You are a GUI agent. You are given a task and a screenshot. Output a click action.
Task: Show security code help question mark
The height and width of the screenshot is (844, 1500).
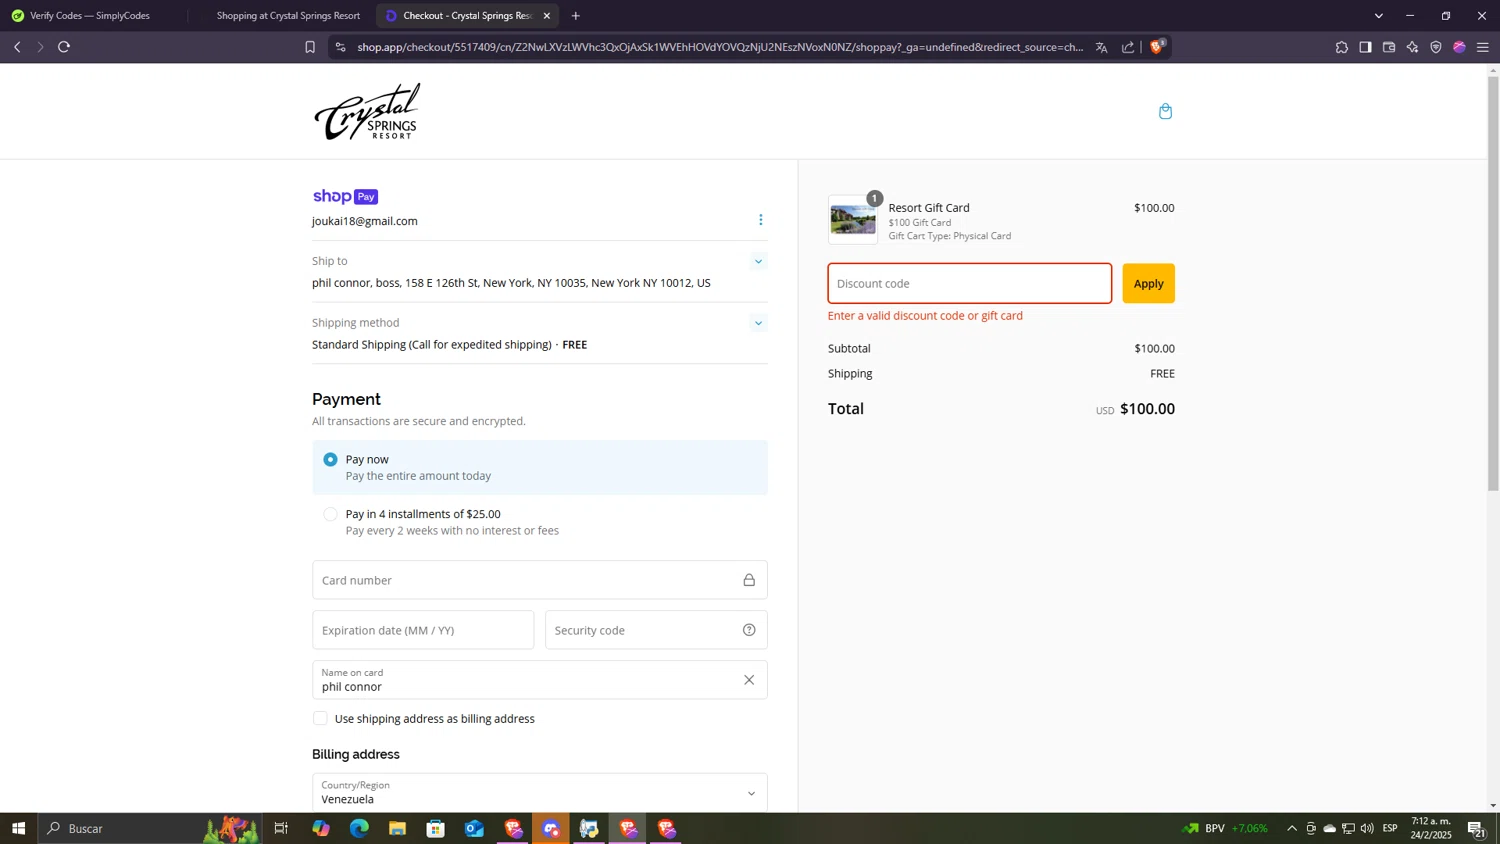749,630
